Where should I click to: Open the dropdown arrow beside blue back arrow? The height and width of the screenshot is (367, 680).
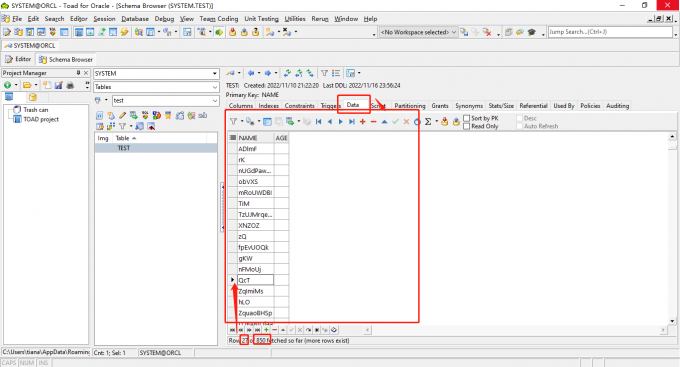[259, 73]
